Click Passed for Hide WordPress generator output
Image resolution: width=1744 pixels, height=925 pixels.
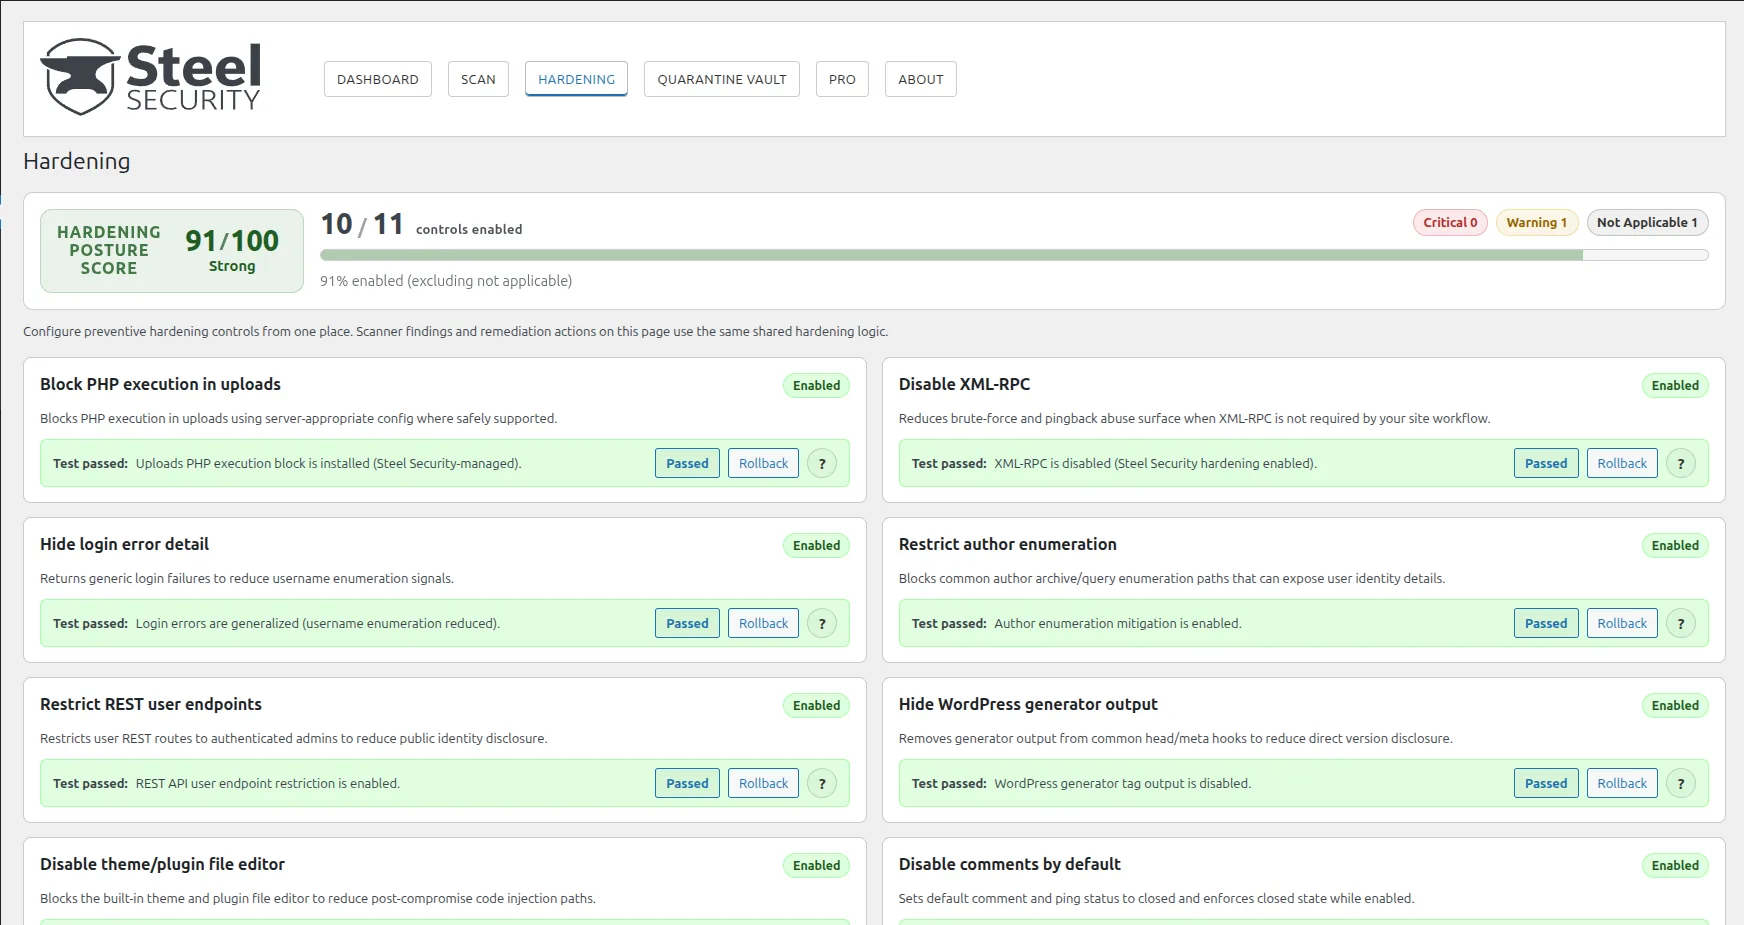coord(1546,783)
